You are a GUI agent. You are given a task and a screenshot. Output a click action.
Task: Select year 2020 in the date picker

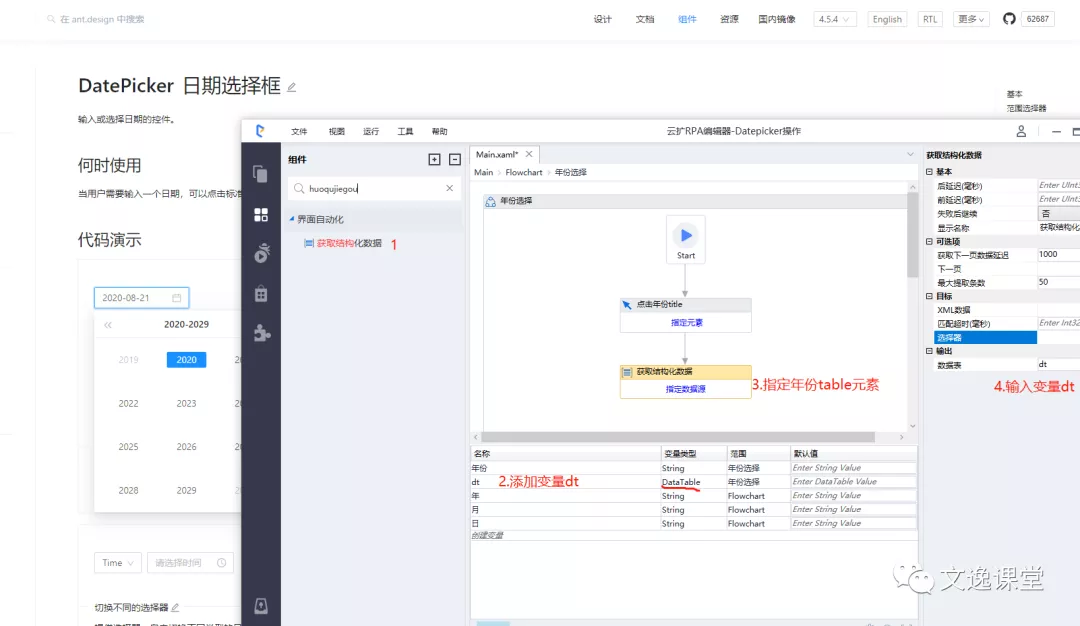point(186,360)
